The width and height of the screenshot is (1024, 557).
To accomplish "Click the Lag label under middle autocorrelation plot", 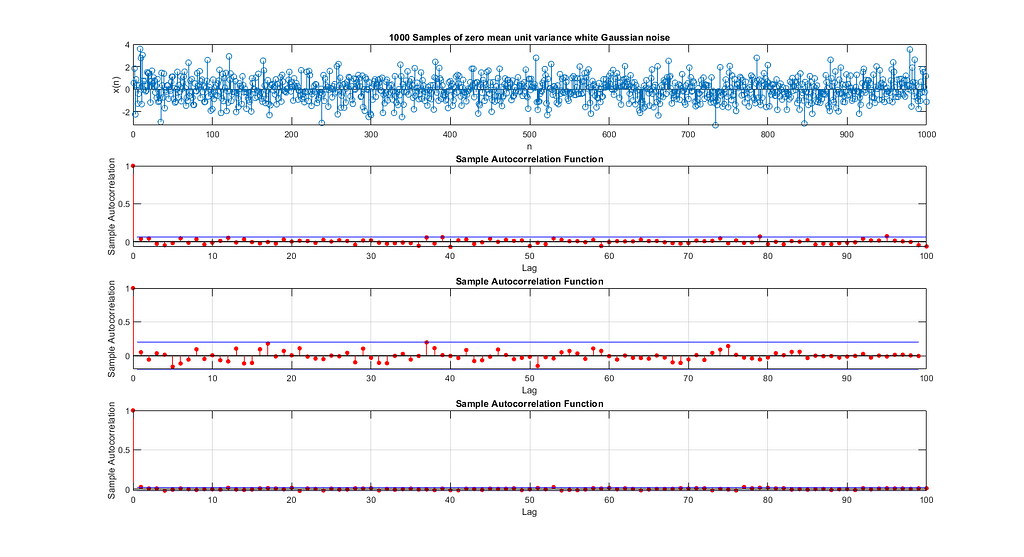I will 529,390.
